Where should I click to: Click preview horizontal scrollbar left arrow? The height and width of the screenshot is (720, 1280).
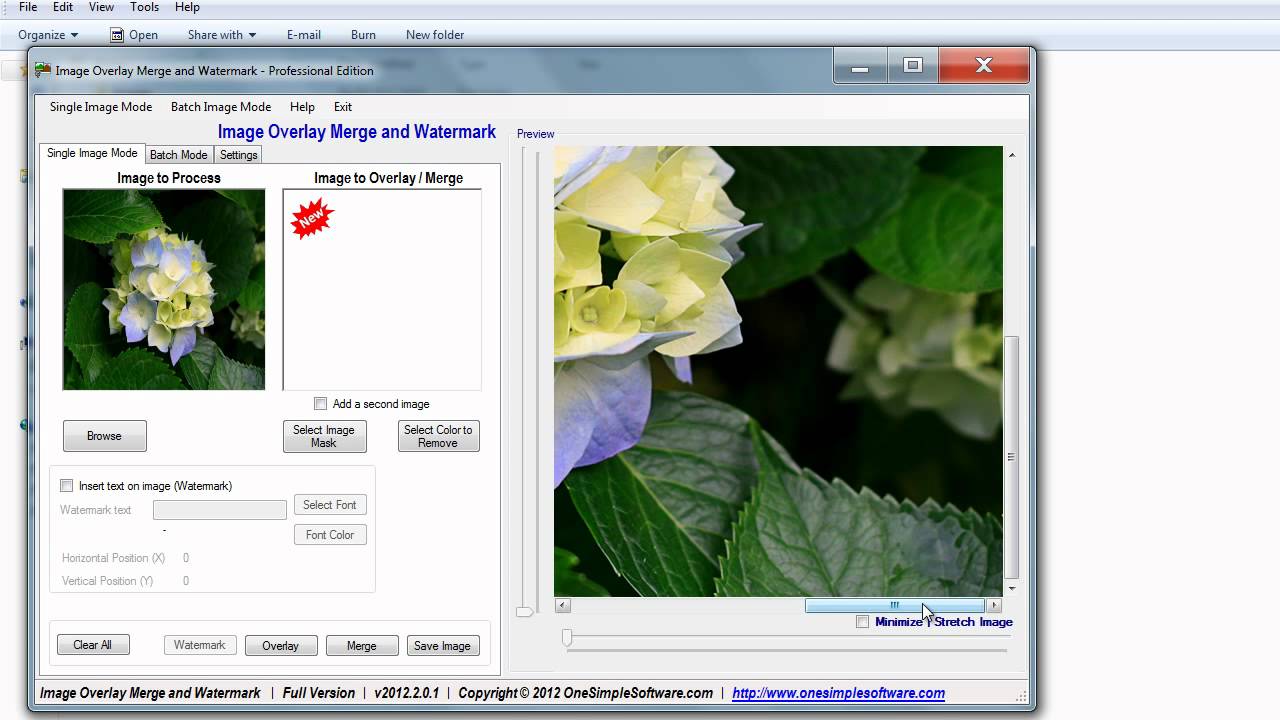563,605
